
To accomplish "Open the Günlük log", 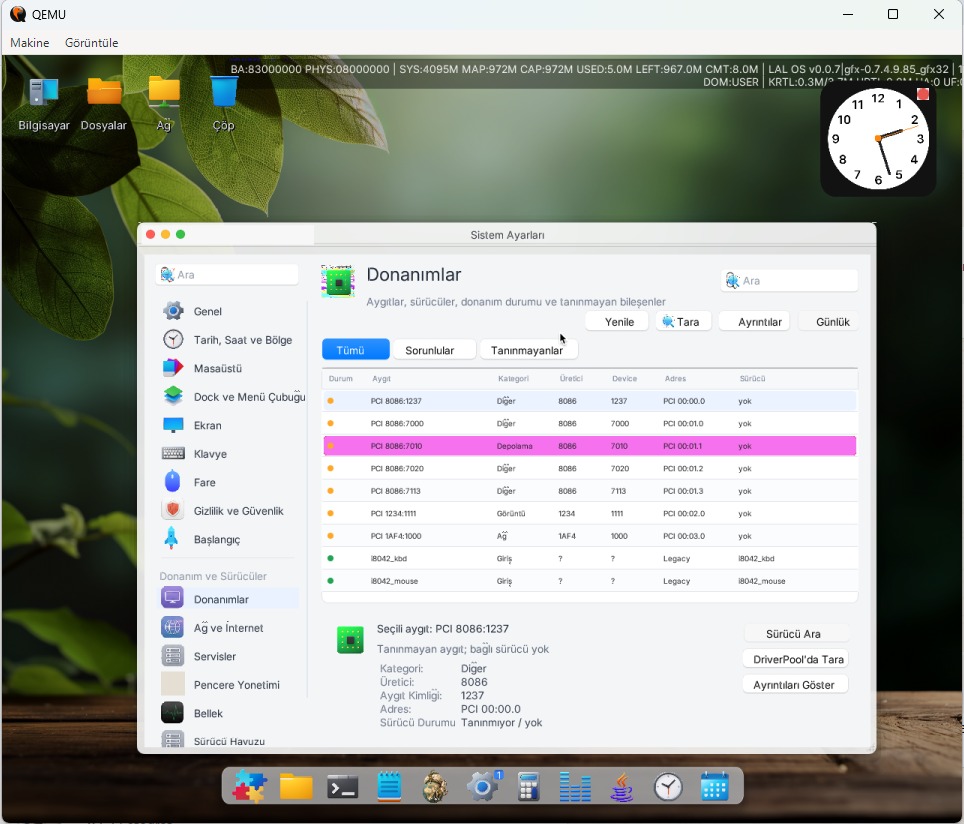I will click(x=829, y=322).
